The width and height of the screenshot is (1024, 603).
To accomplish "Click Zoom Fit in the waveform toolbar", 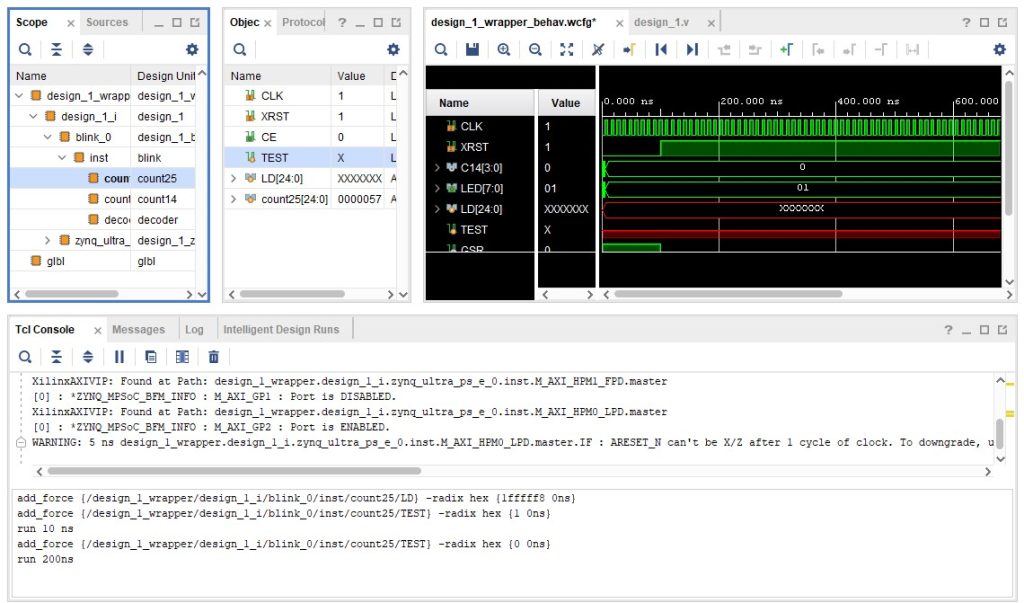I will pyautogui.click(x=566, y=49).
